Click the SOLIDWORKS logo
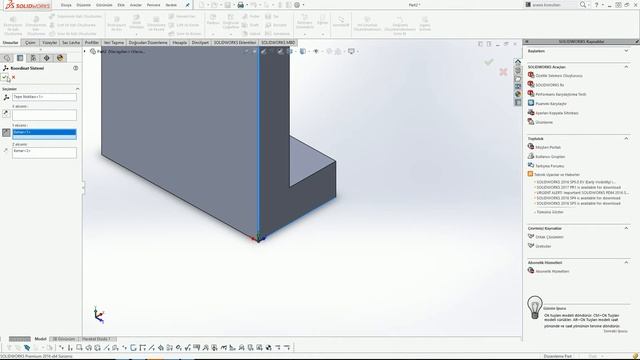The height and width of the screenshot is (360, 640). click(27, 5)
